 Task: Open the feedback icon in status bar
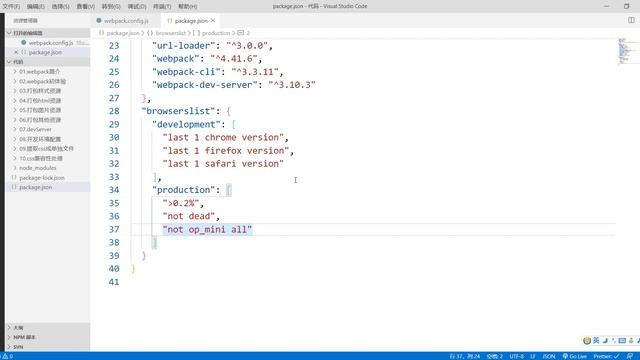click(x=630, y=356)
